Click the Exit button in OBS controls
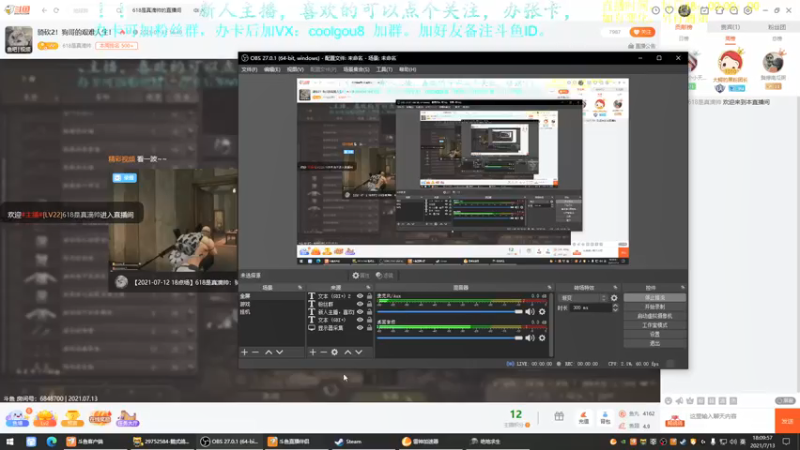 click(x=655, y=343)
